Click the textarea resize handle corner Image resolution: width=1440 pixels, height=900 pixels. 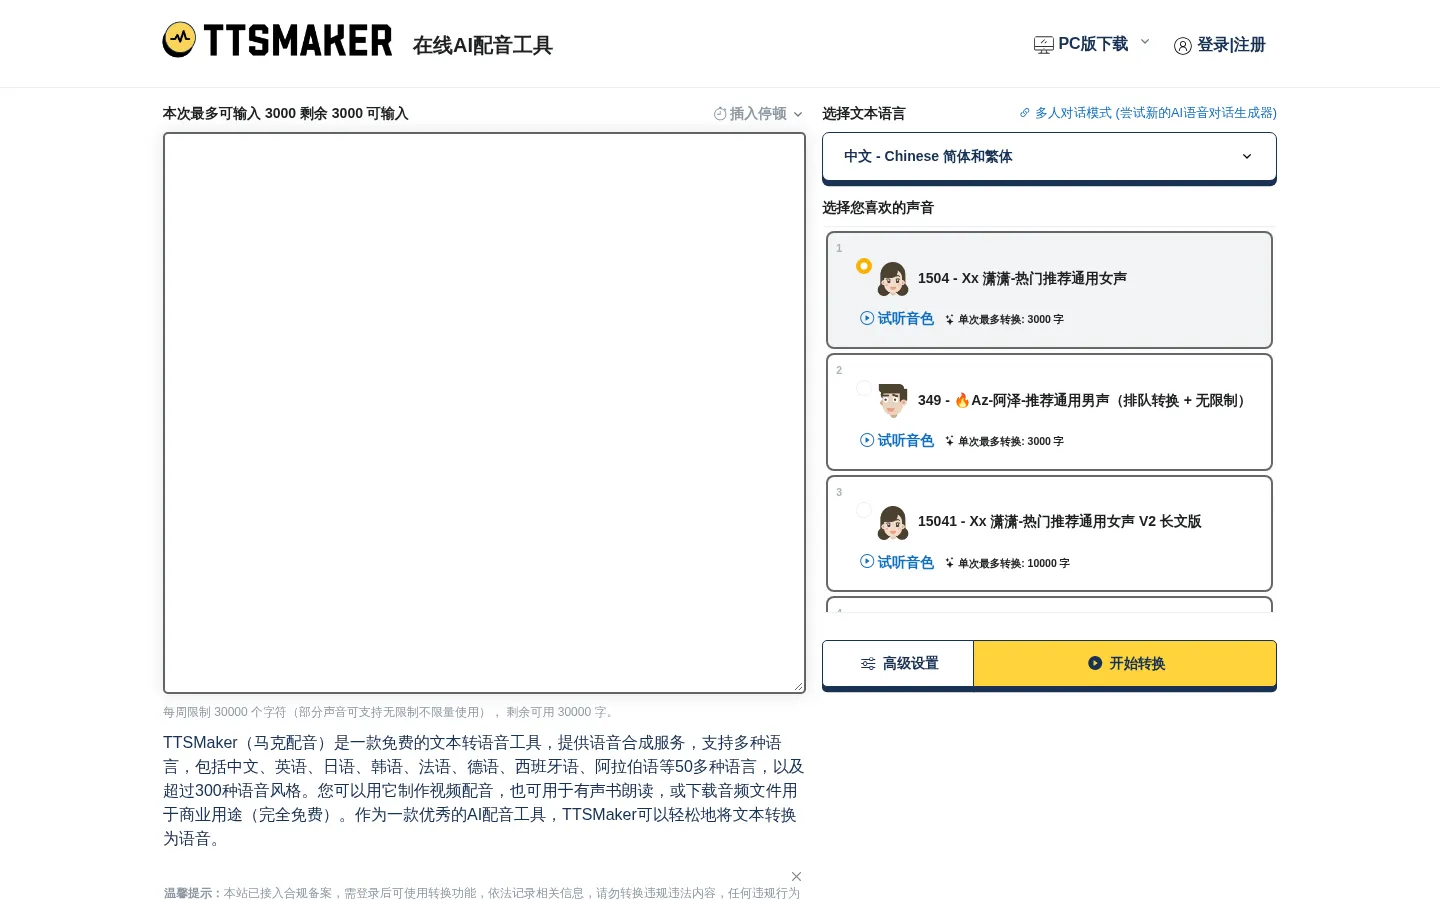pos(798,686)
